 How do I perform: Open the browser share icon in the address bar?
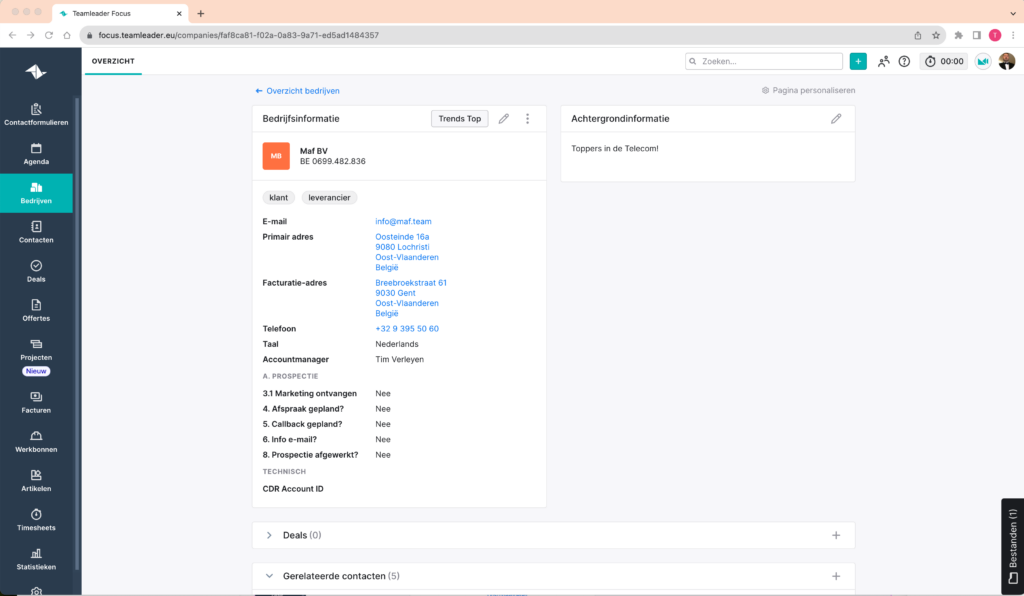tap(918, 35)
